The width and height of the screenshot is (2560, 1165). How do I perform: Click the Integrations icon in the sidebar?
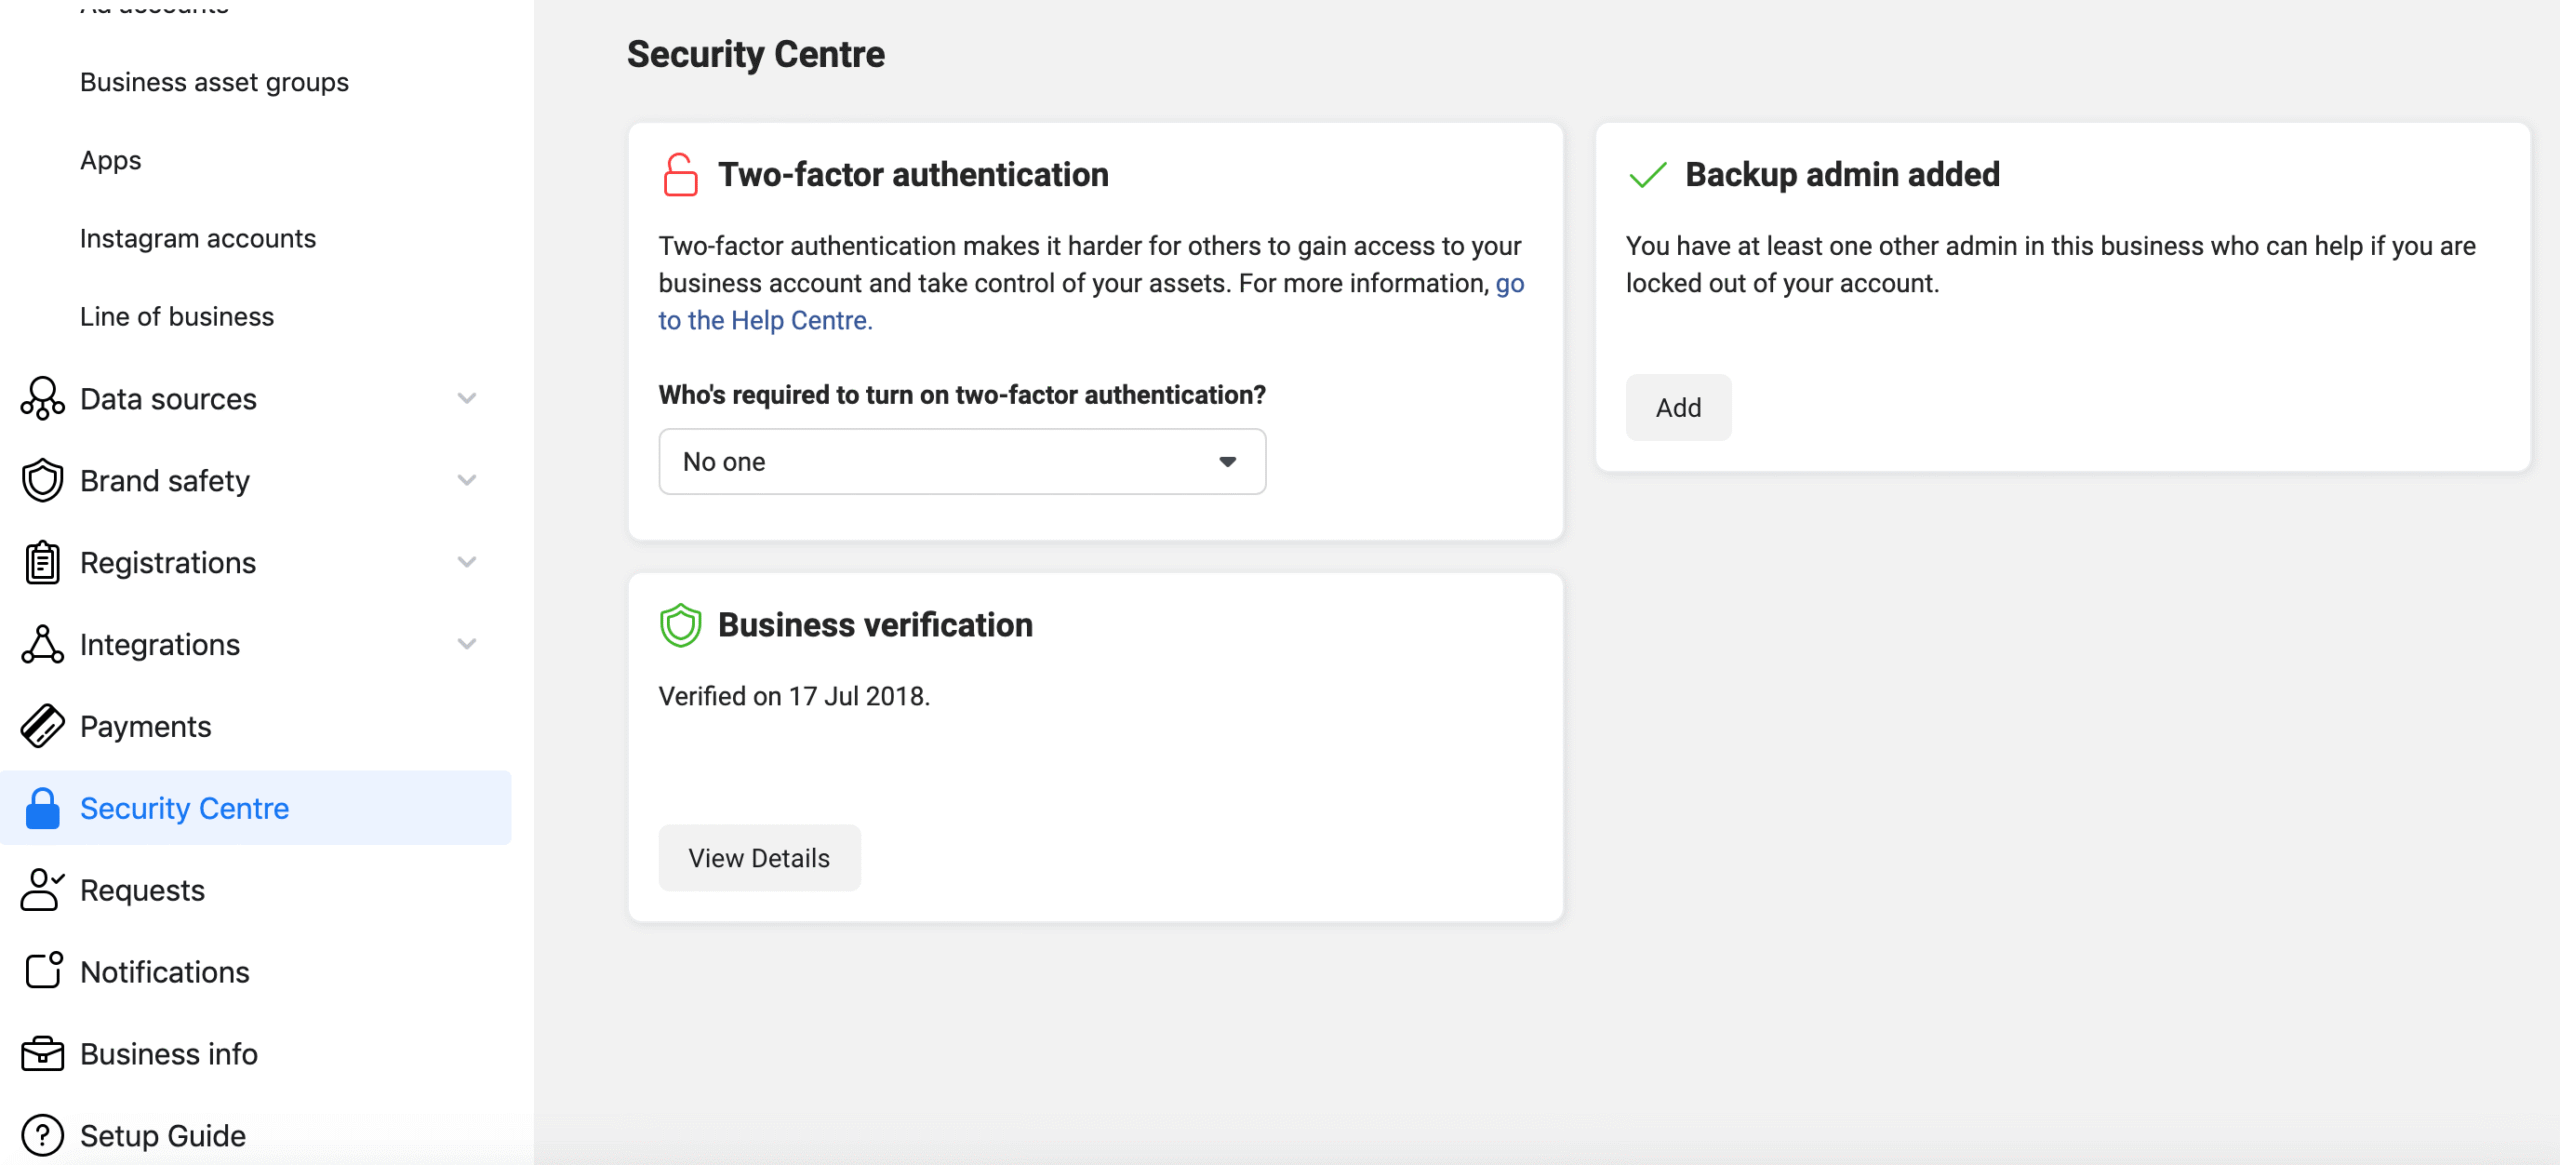[40, 644]
